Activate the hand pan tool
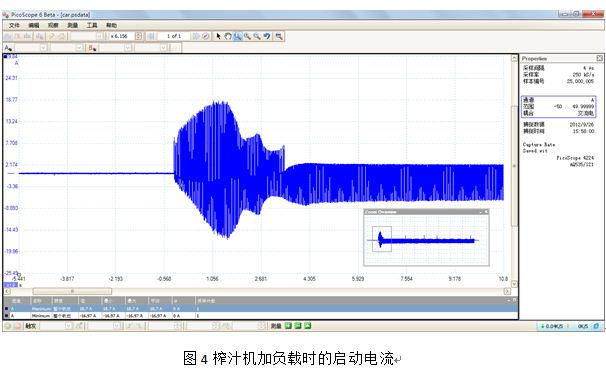The width and height of the screenshot is (606, 377). (228, 36)
